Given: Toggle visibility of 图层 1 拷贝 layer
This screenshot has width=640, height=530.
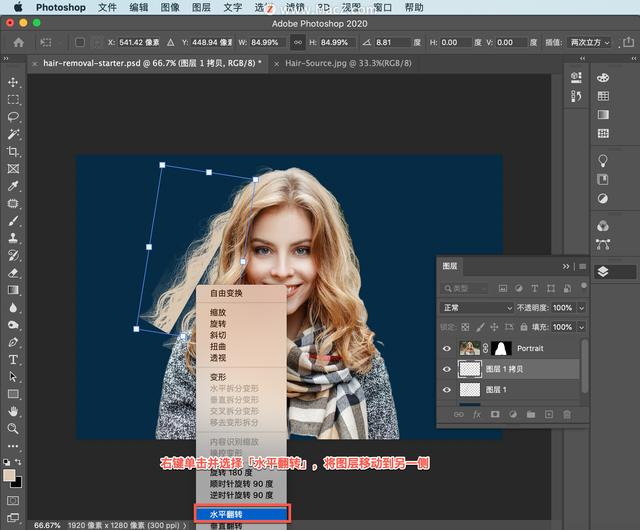Looking at the screenshot, I should pyautogui.click(x=447, y=369).
